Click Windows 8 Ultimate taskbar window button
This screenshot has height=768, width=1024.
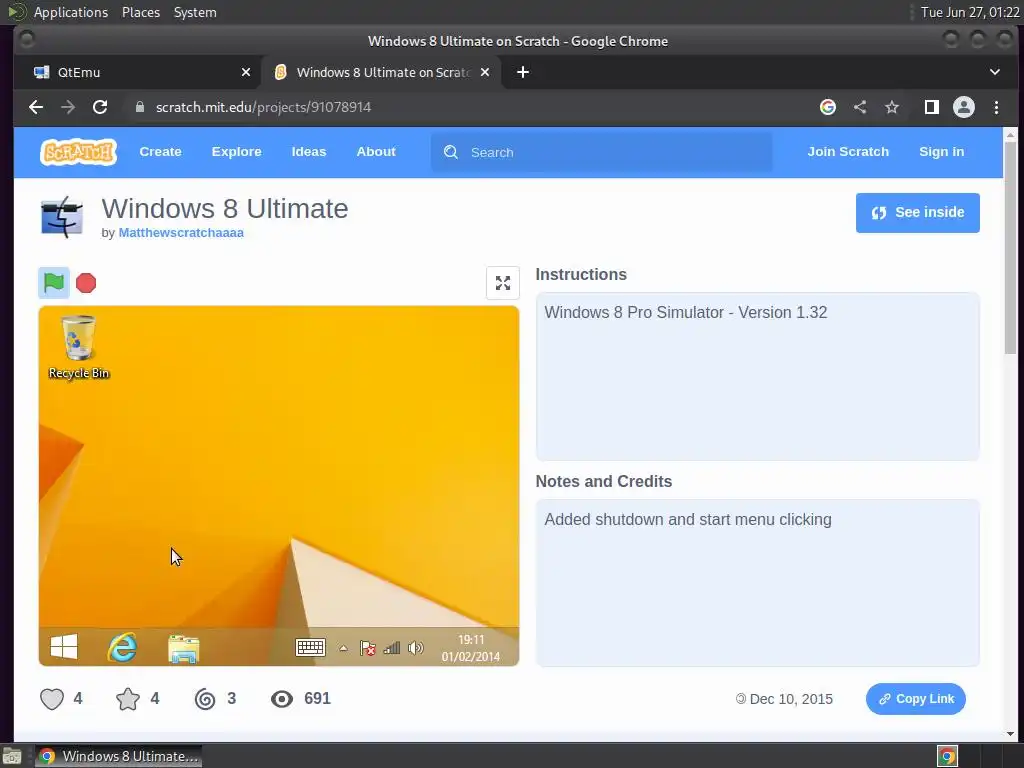coord(118,756)
